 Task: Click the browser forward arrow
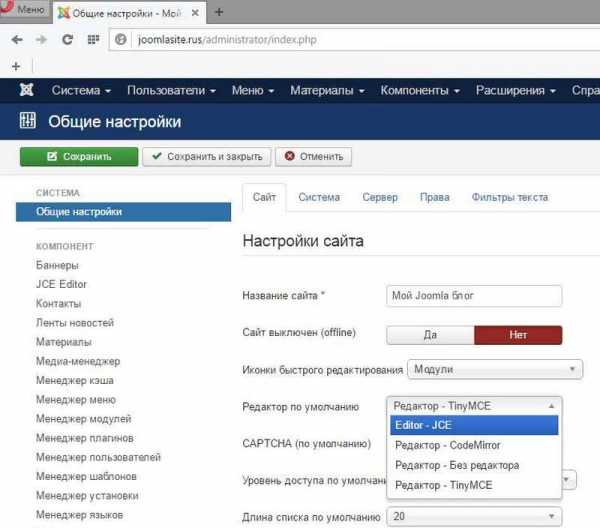41,39
